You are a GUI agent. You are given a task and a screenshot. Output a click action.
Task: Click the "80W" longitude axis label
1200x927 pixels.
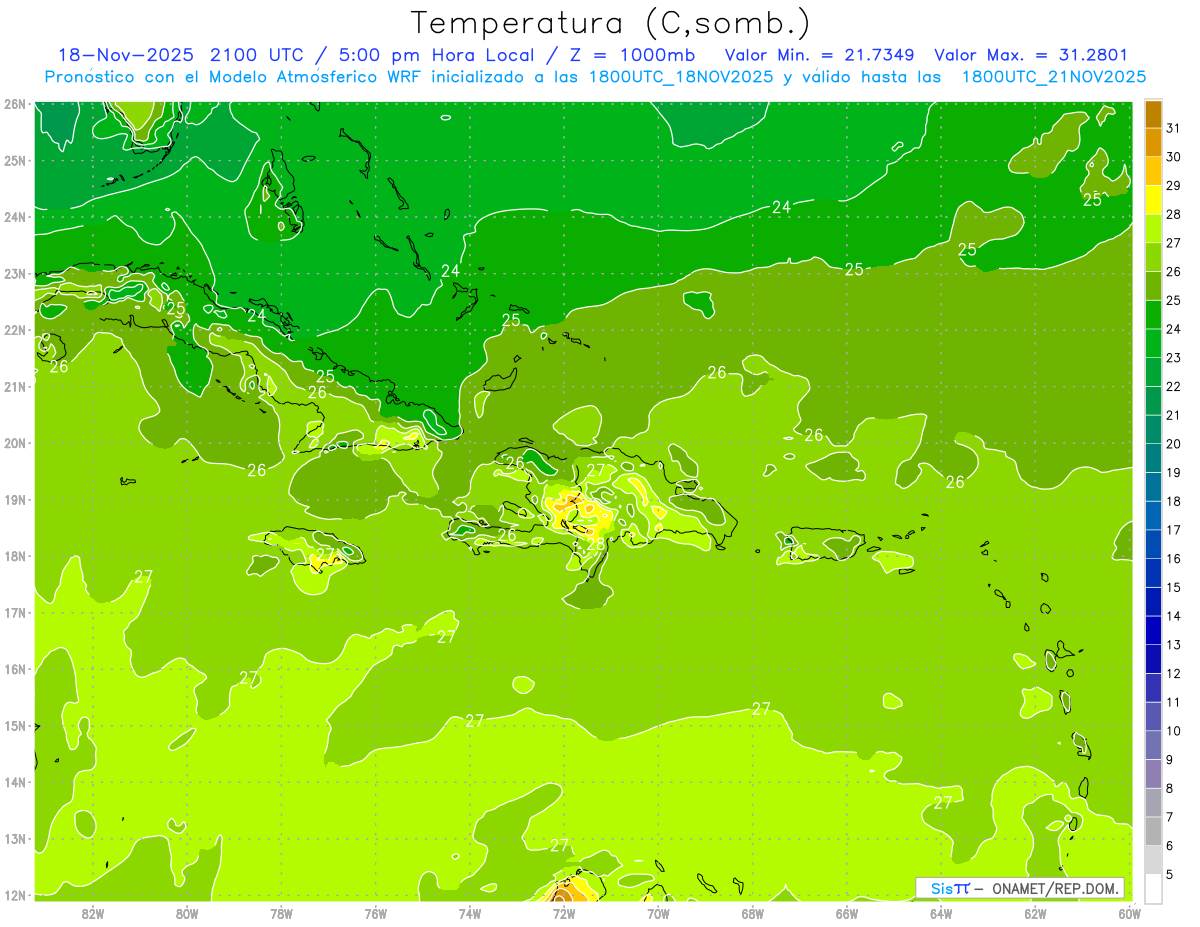(187, 912)
